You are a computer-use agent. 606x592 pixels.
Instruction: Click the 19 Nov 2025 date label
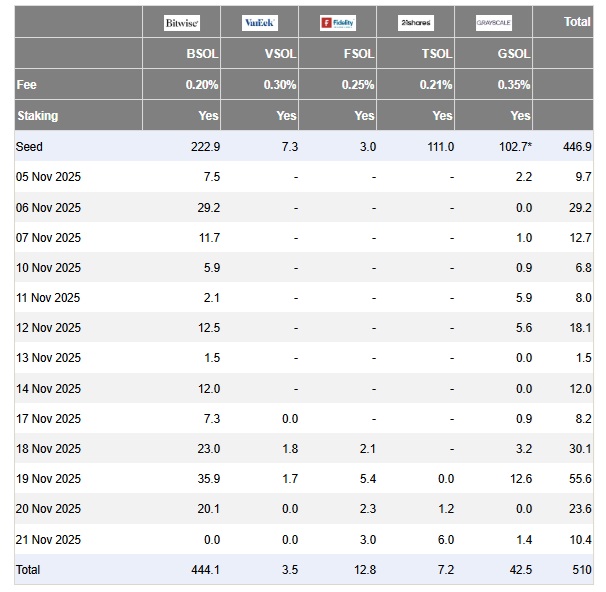pyautogui.click(x=48, y=479)
